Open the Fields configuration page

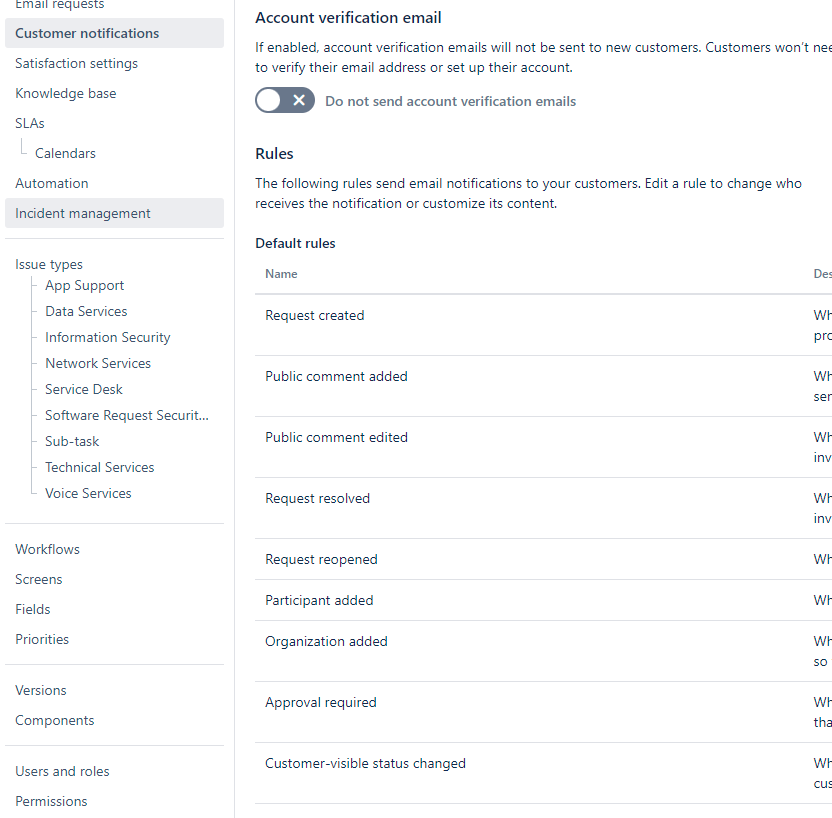coord(33,609)
